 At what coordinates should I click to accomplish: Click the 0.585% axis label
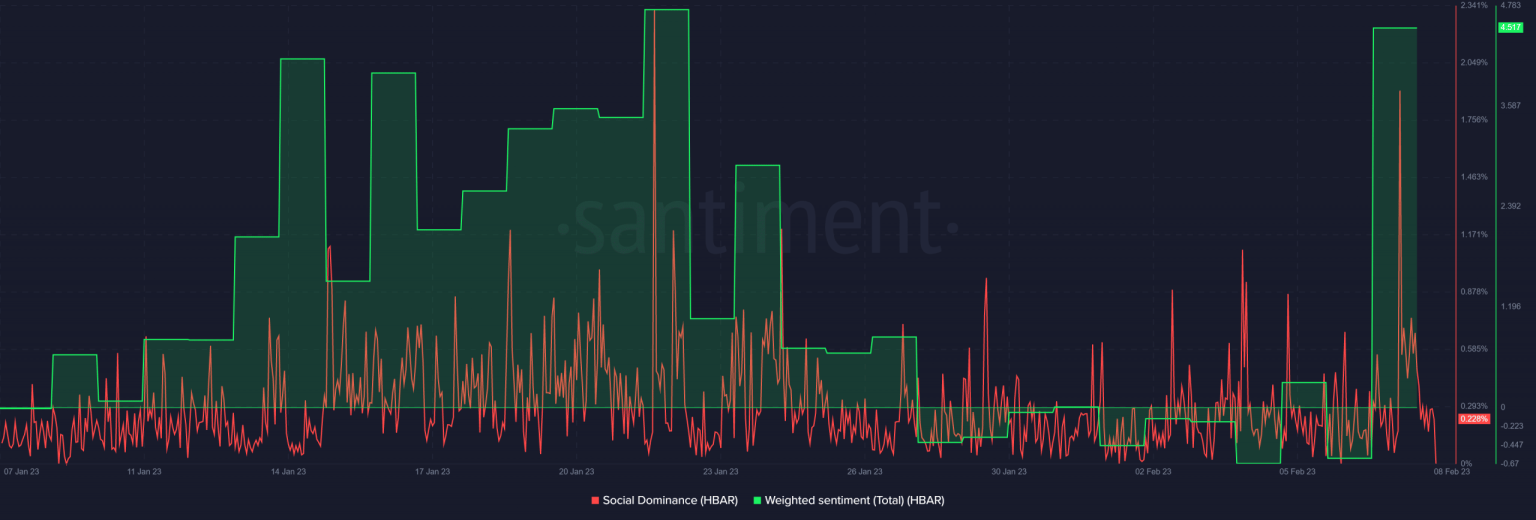point(1474,349)
